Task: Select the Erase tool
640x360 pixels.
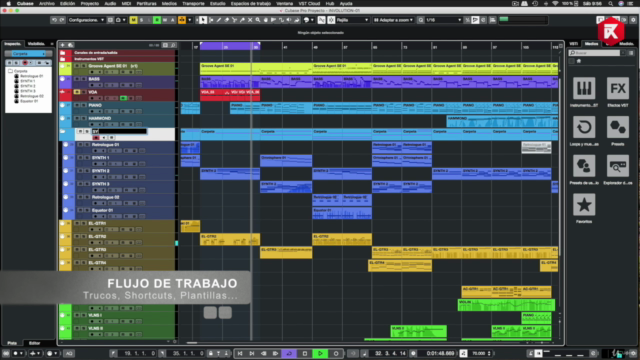Action: tap(227, 20)
